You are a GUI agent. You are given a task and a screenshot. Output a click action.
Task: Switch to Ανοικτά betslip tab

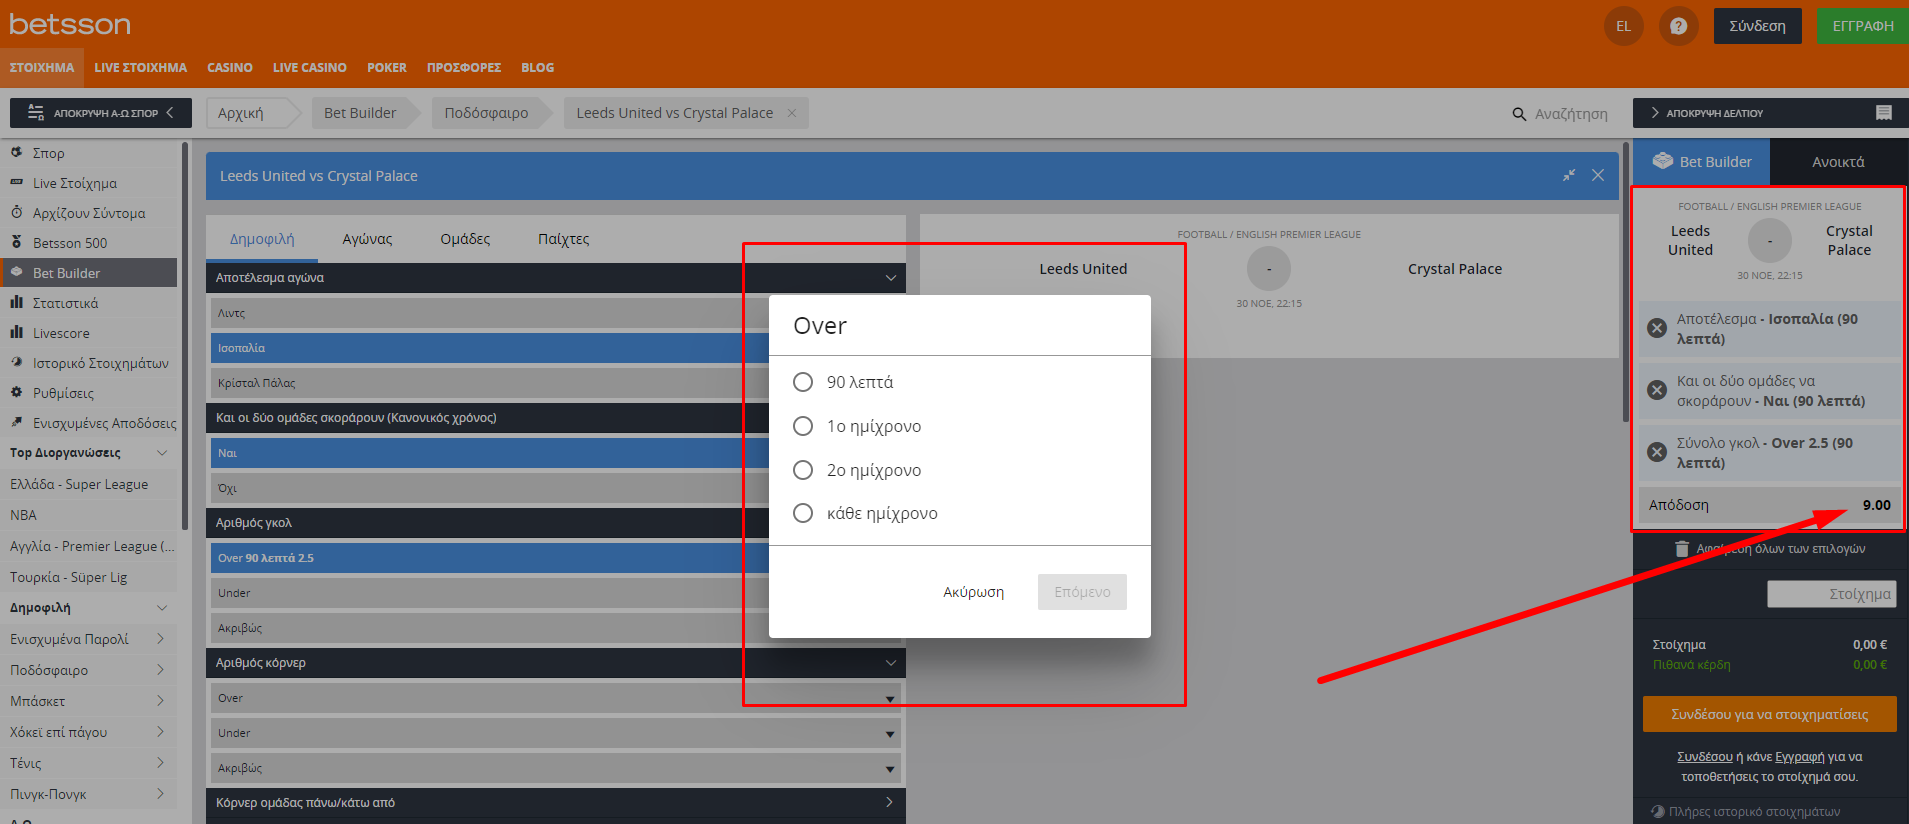(x=1838, y=162)
